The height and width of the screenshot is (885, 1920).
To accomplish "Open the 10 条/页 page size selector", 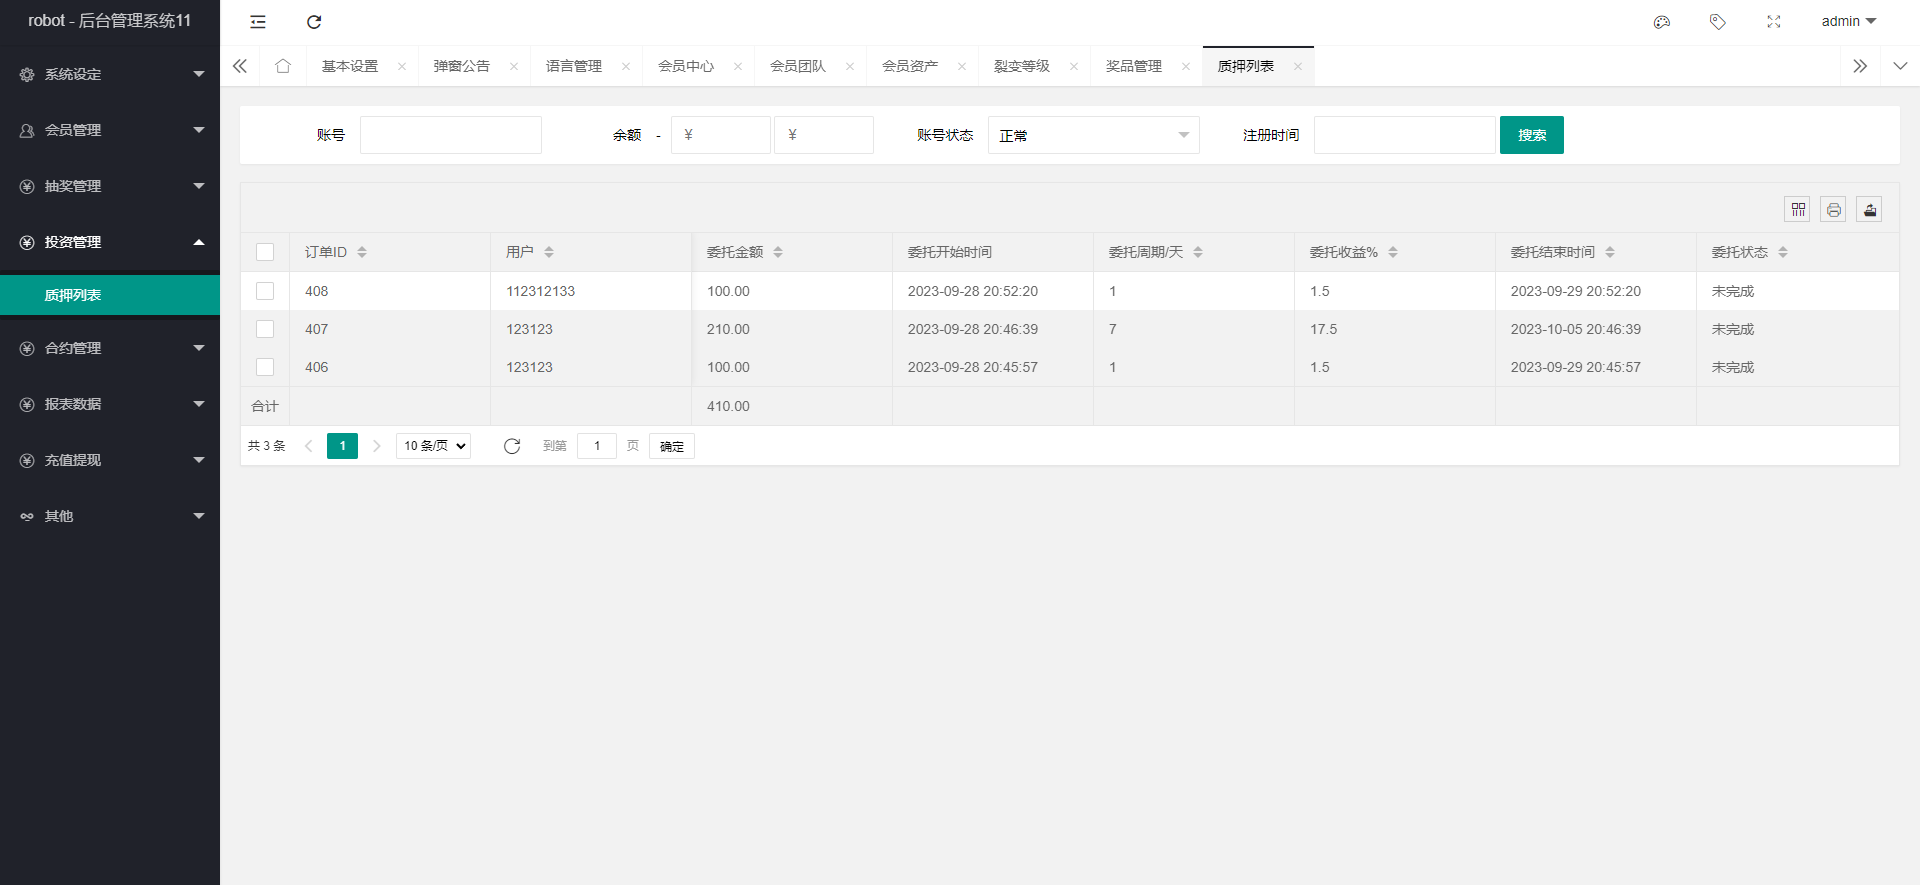I will pyautogui.click(x=434, y=446).
